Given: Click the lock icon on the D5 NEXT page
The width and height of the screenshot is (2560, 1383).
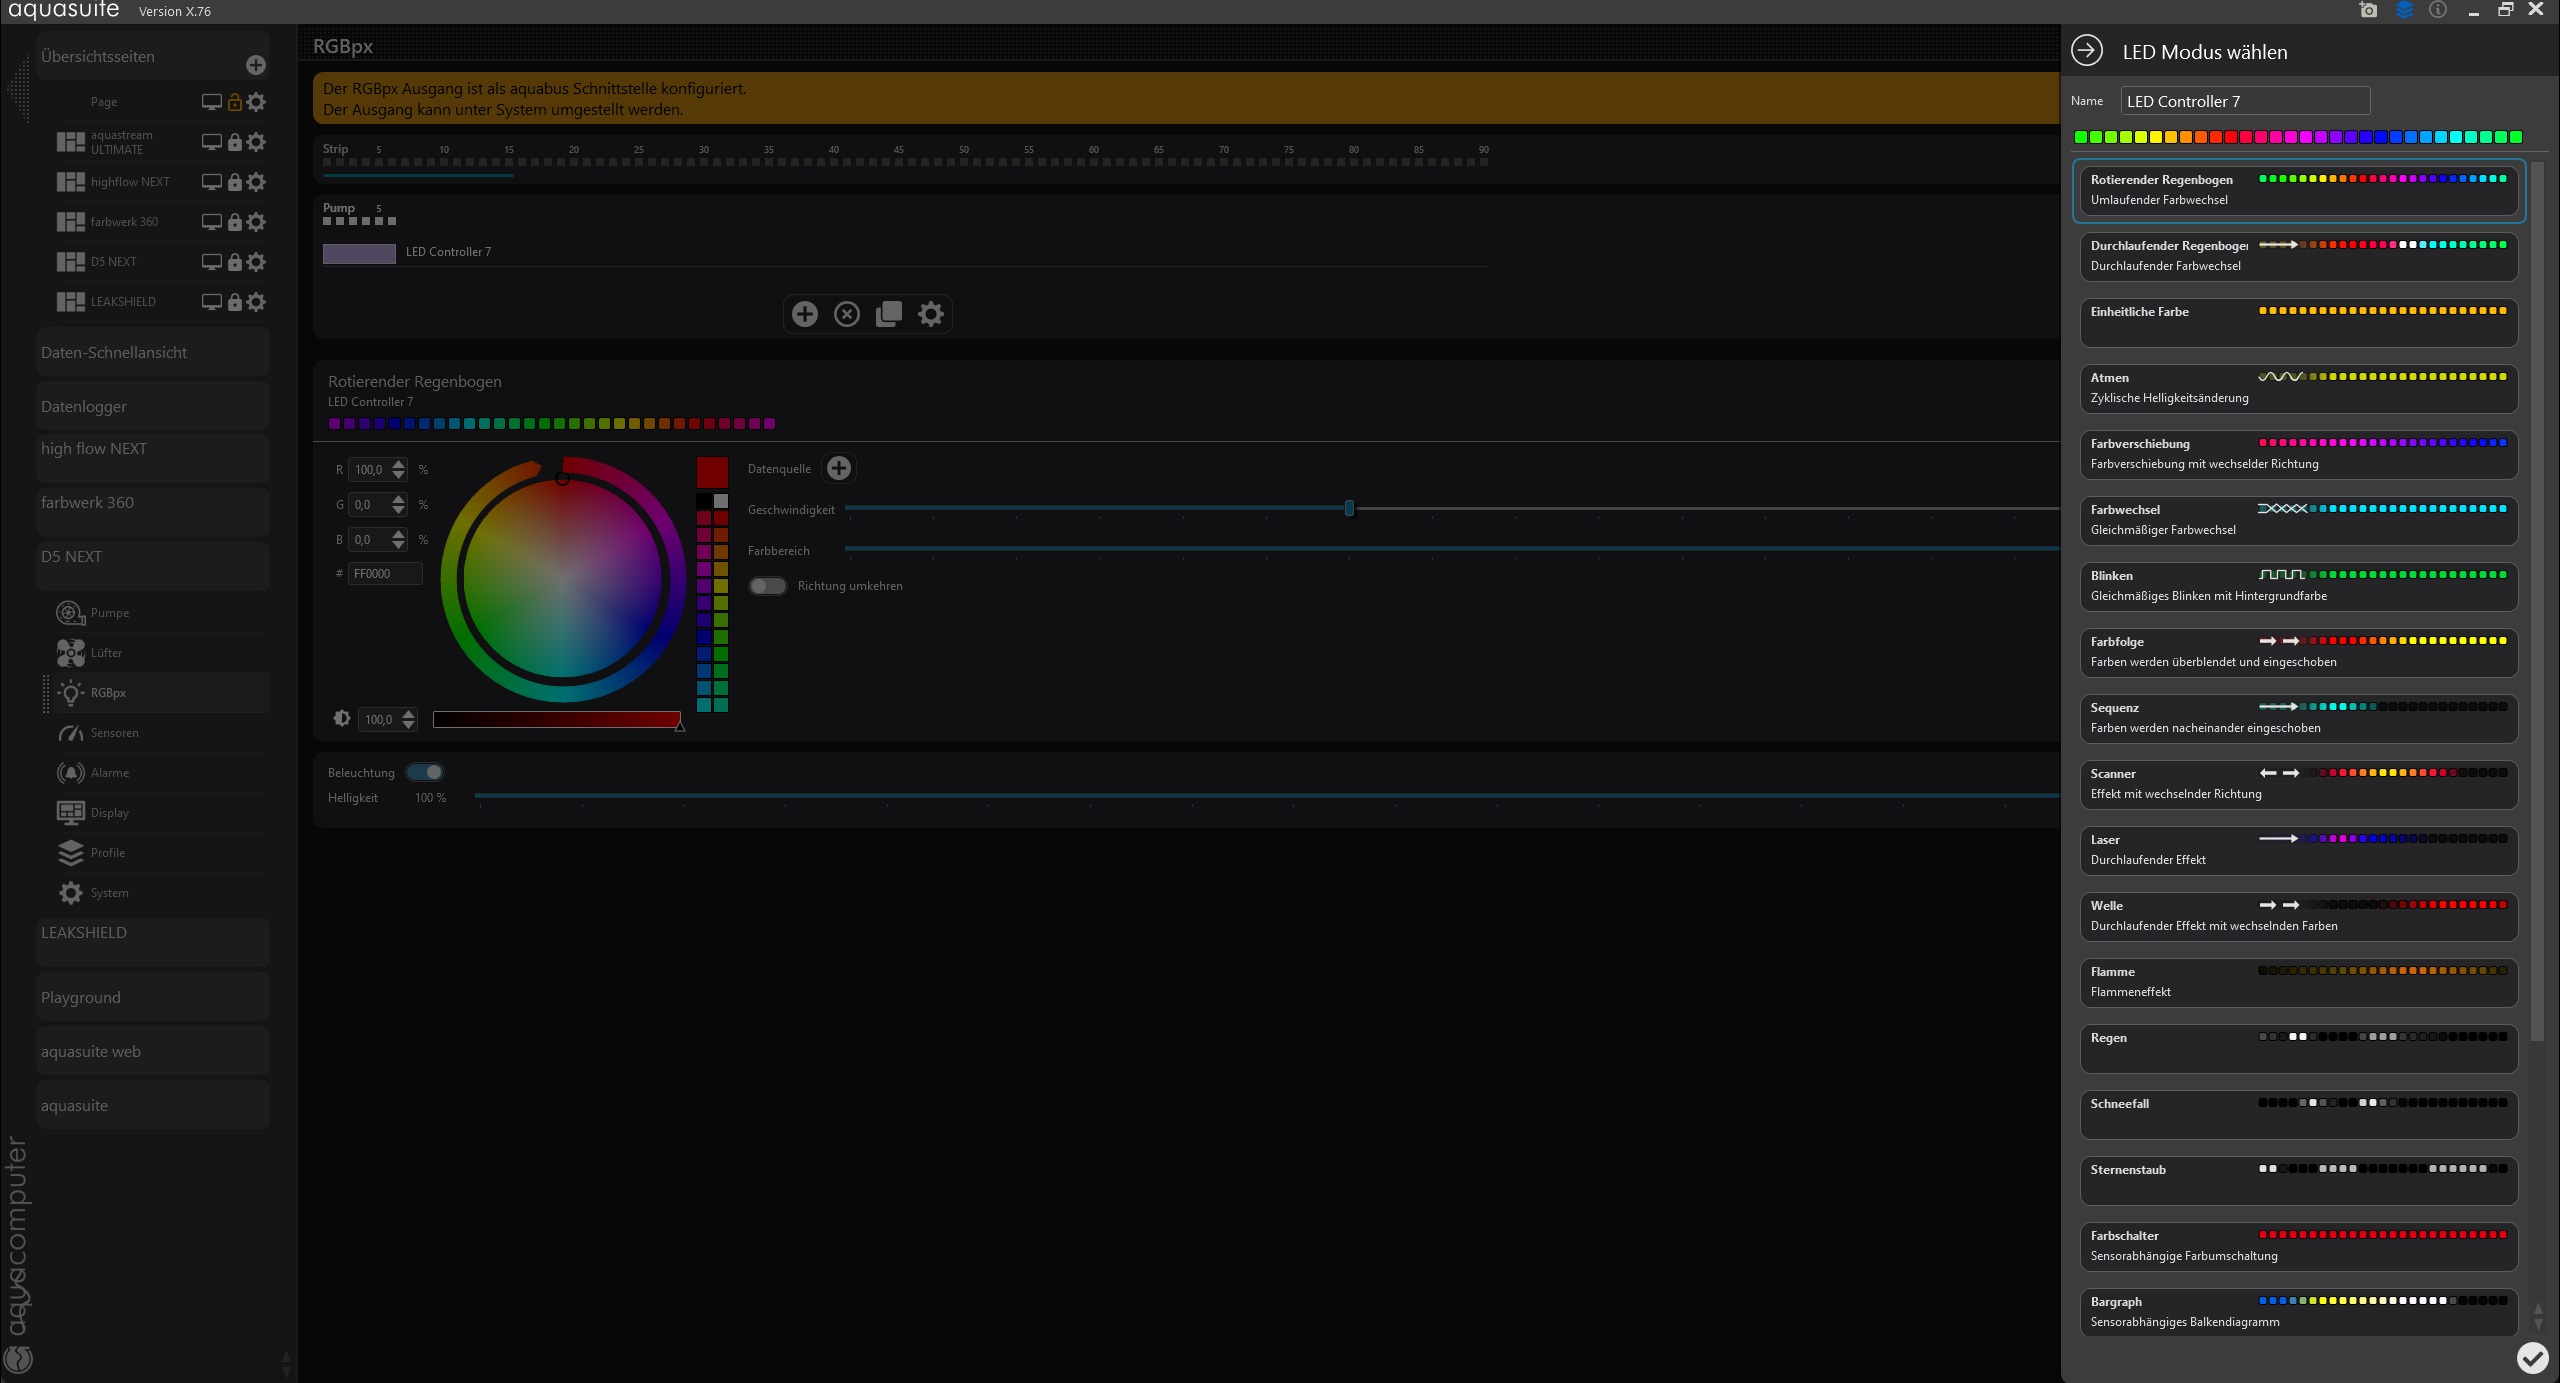Looking at the screenshot, I should tap(234, 262).
